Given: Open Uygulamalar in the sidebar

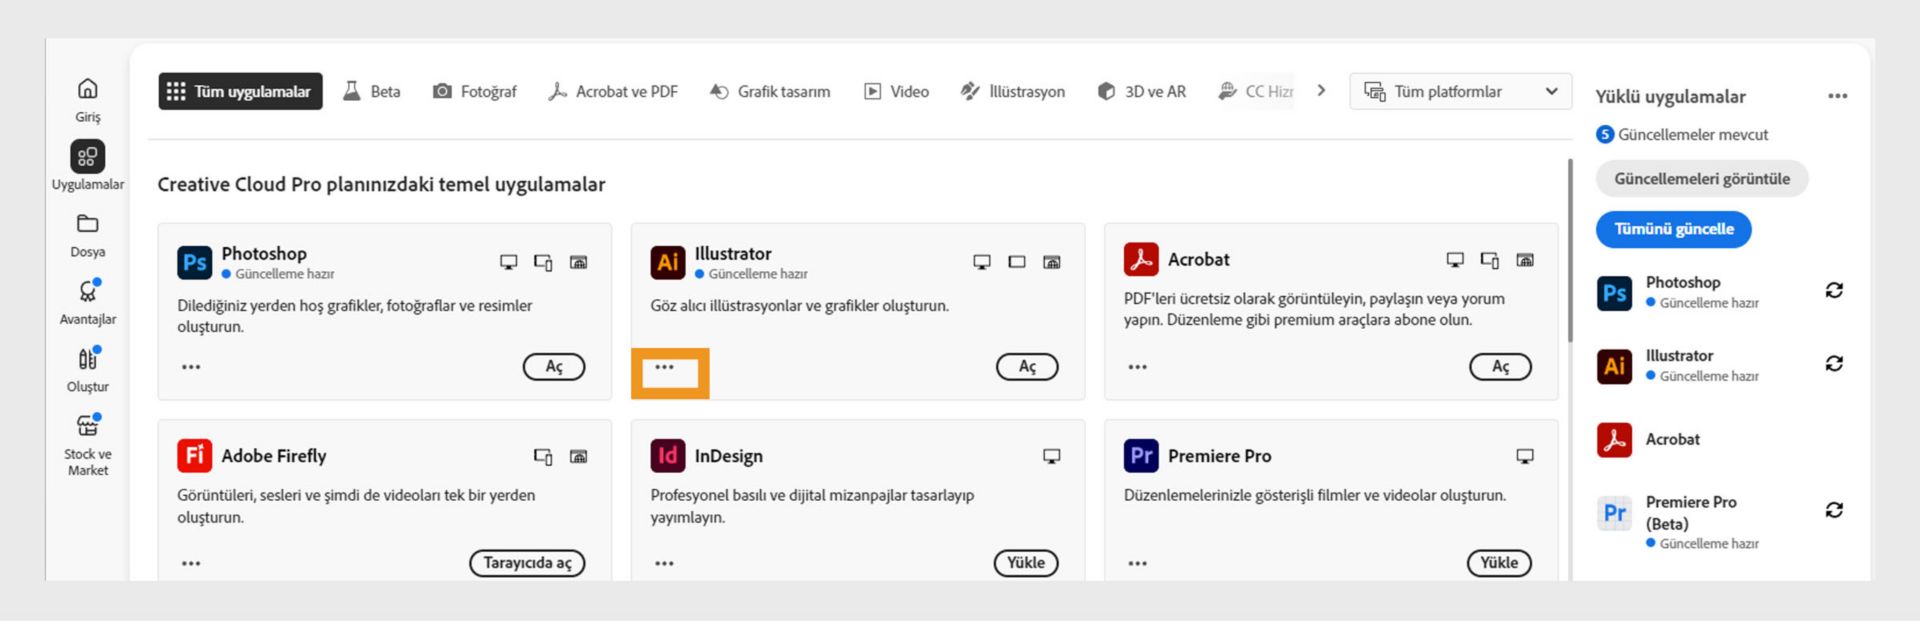Looking at the screenshot, I should coord(88,166).
